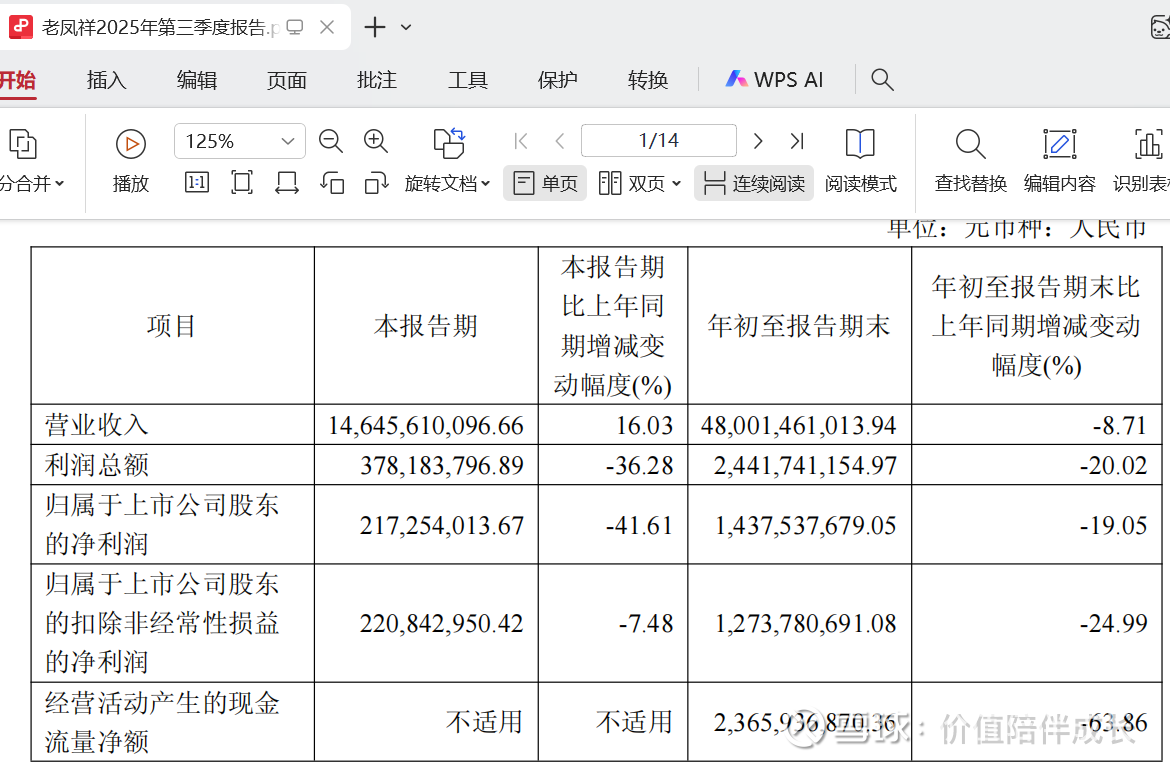This screenshot has width=1170, height=765.
Task: Launch WPS AI assistant
Action: click(775, 80)
